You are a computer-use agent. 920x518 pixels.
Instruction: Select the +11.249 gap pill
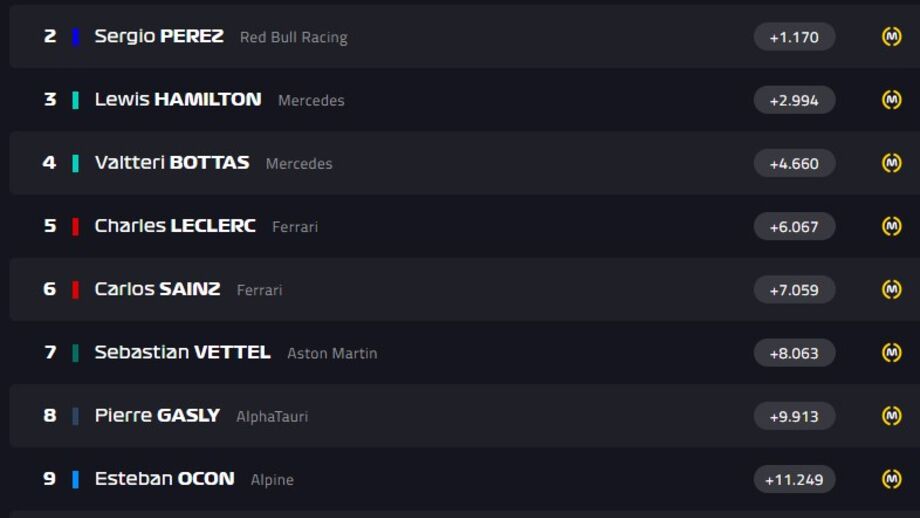coord(794,479)
